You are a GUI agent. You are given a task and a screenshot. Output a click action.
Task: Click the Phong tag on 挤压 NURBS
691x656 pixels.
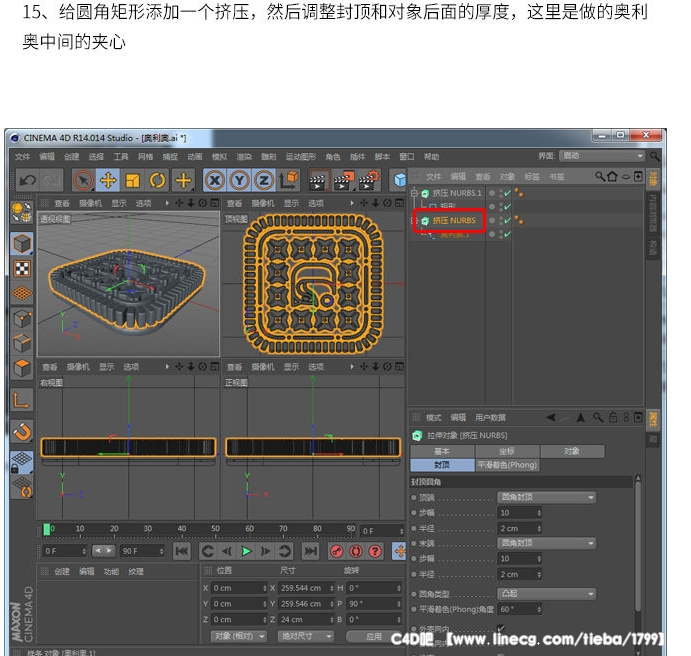click(x=519, y=220)
